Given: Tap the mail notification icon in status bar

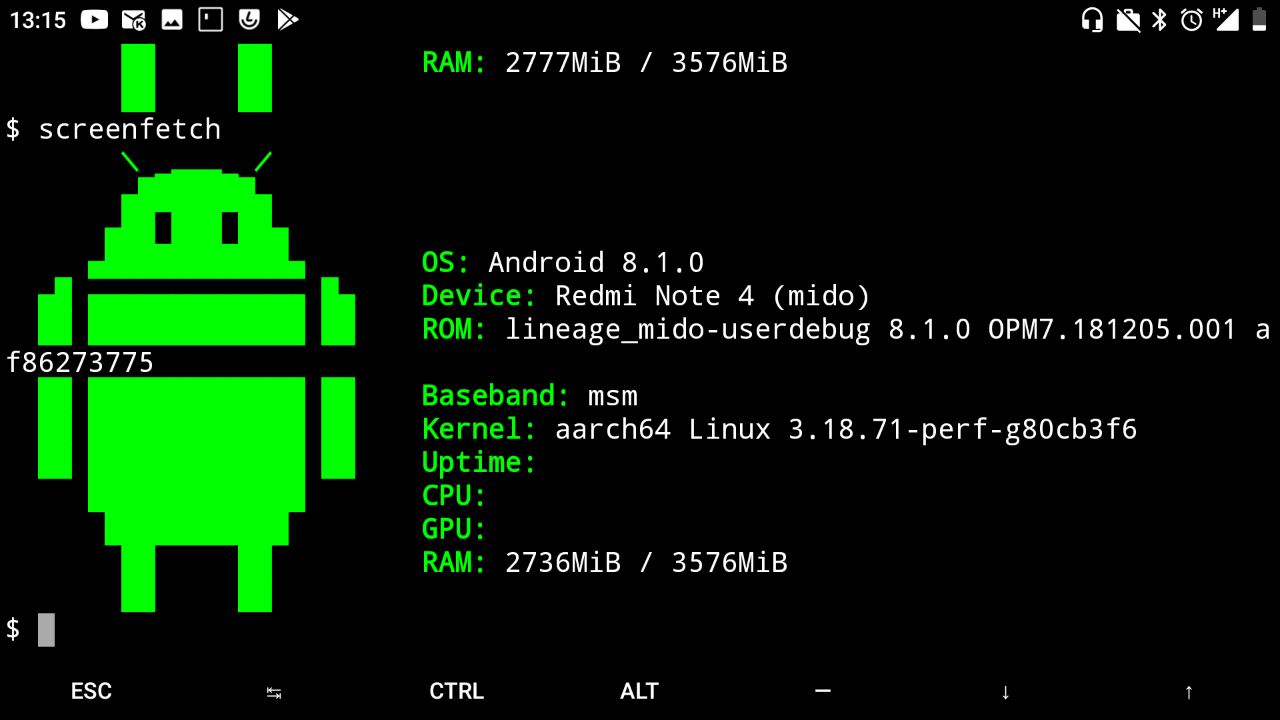Looking at the screenshot, I should coord(134,19).
